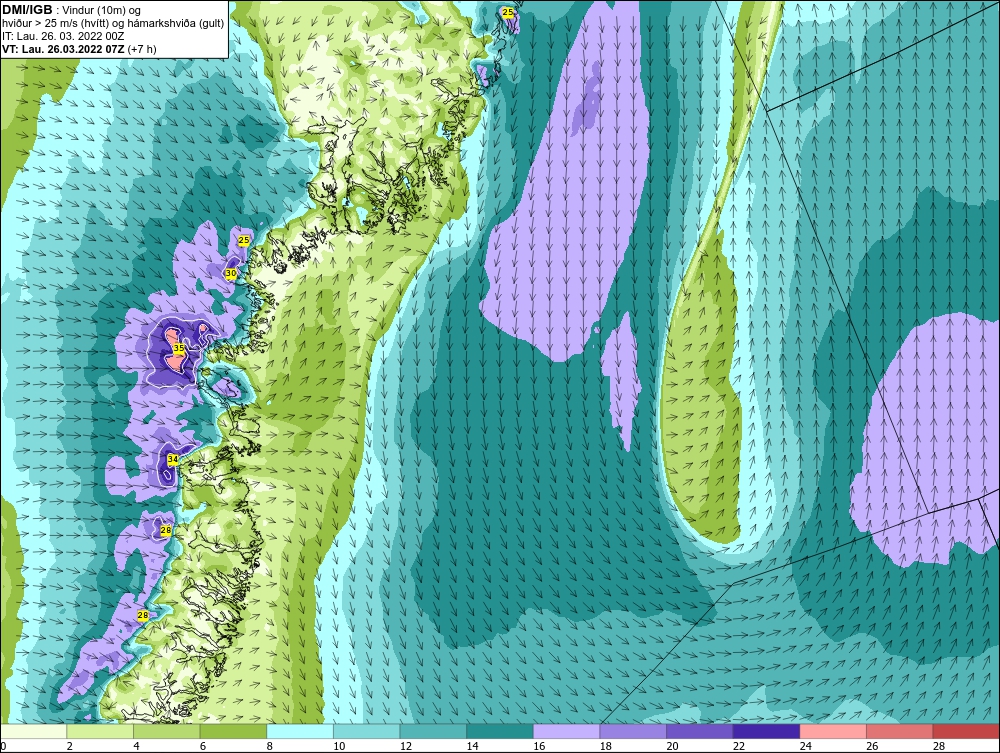
Task: Click the 'DMI/IGB : Vindur (10m) og' title line
Action: [x=71, y=10]
